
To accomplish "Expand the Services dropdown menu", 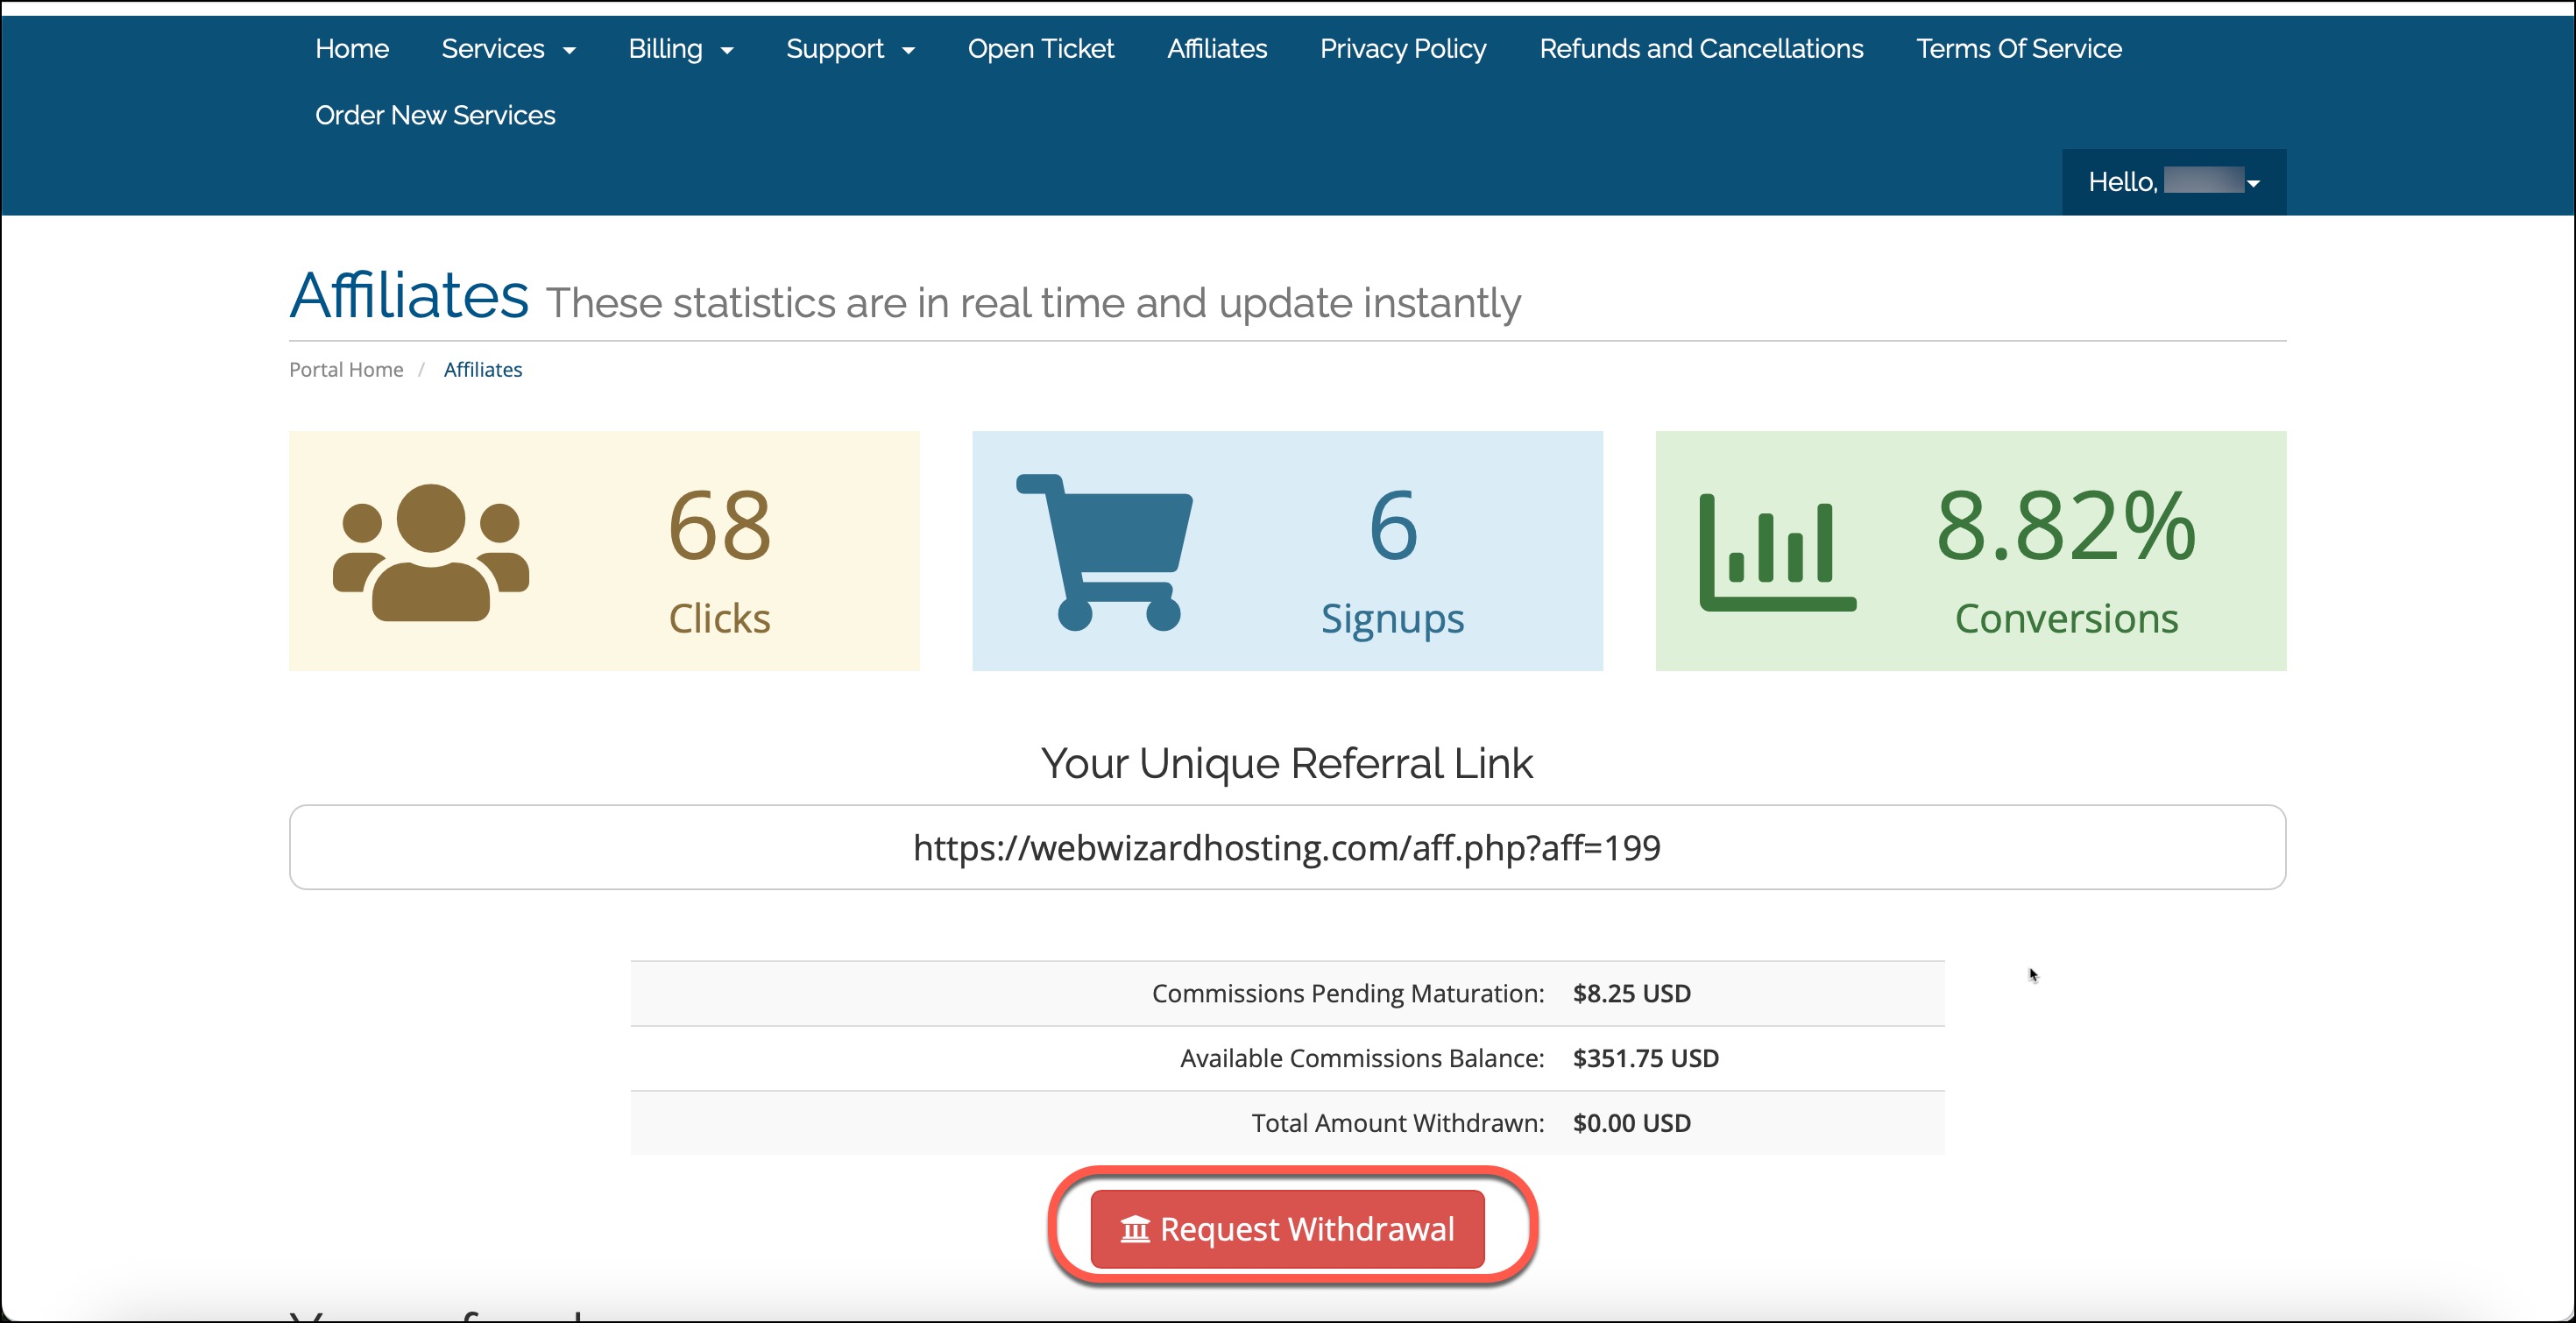I will [x=508, y=49].
